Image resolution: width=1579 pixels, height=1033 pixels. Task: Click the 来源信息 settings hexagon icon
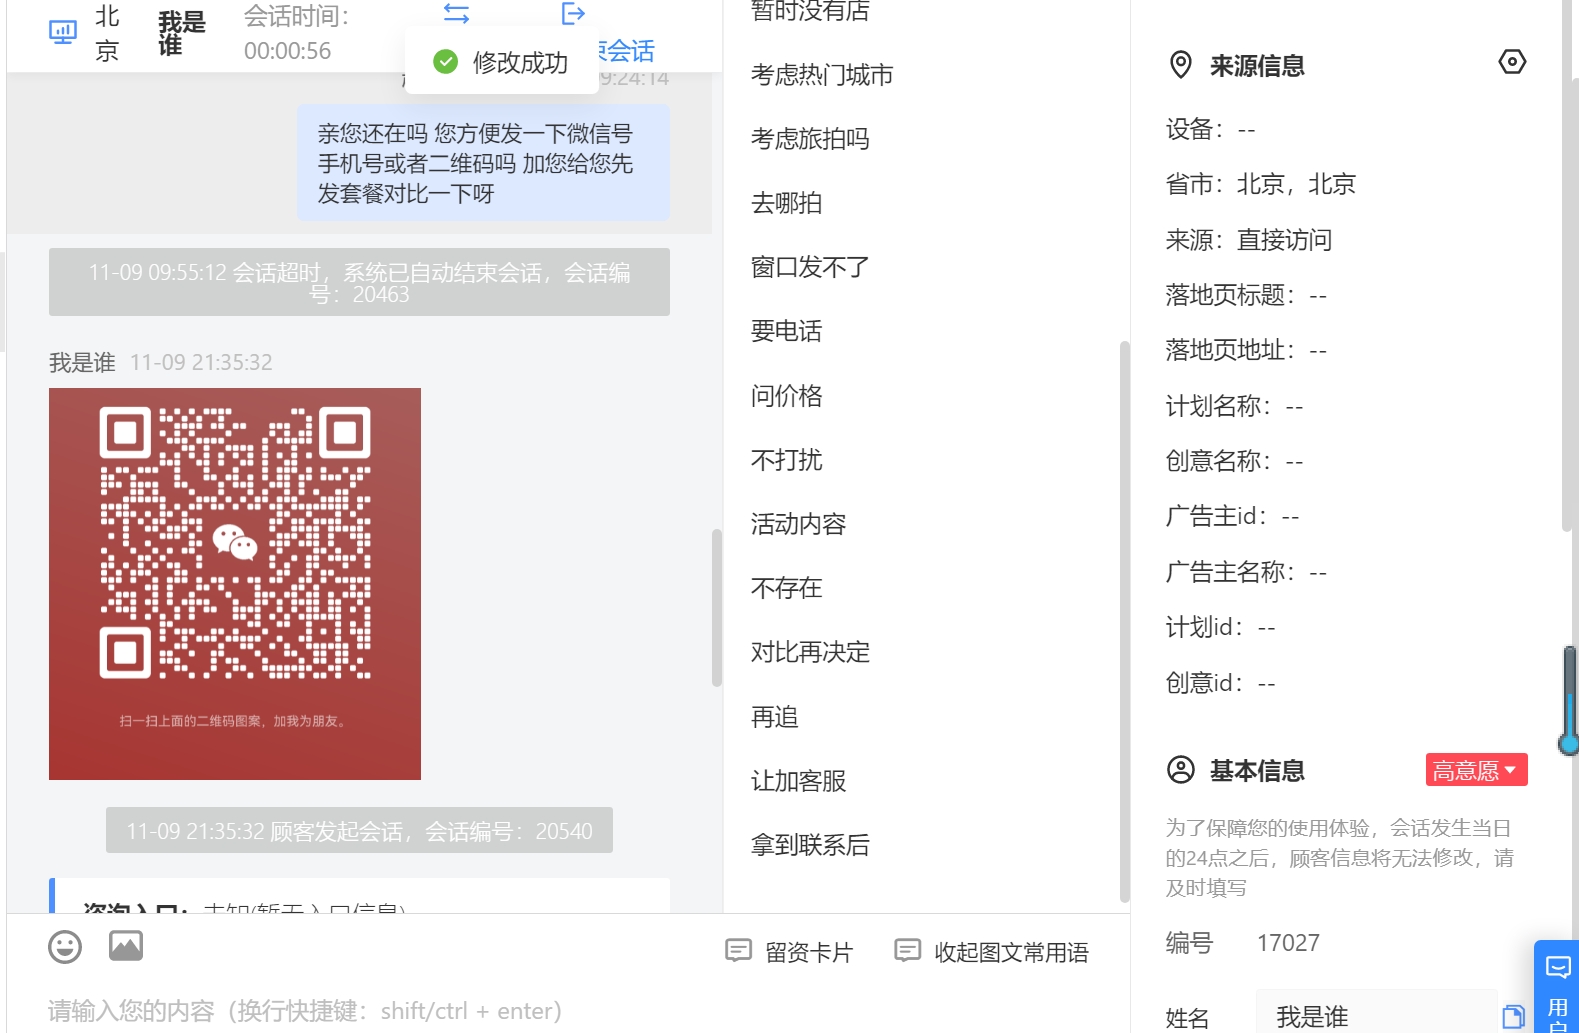tap(1512, 62)
